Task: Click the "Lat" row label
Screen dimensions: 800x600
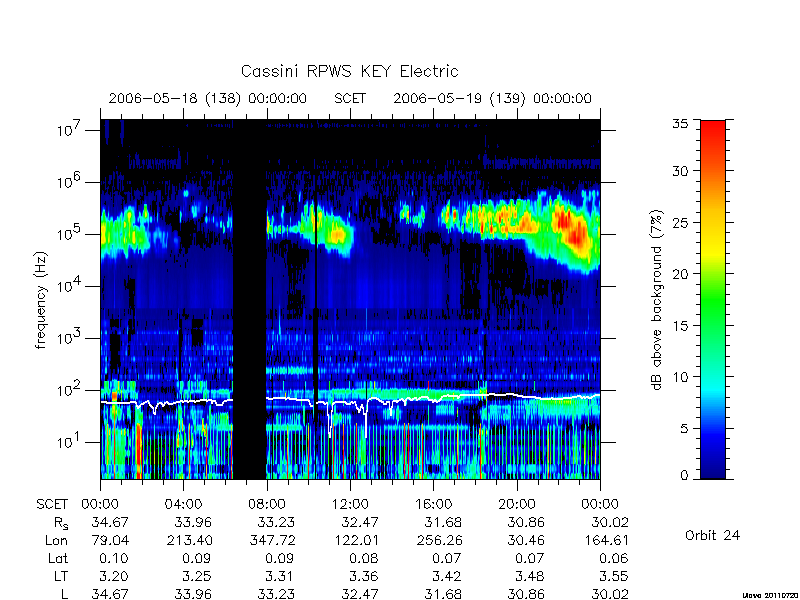Action: point(58,559)
